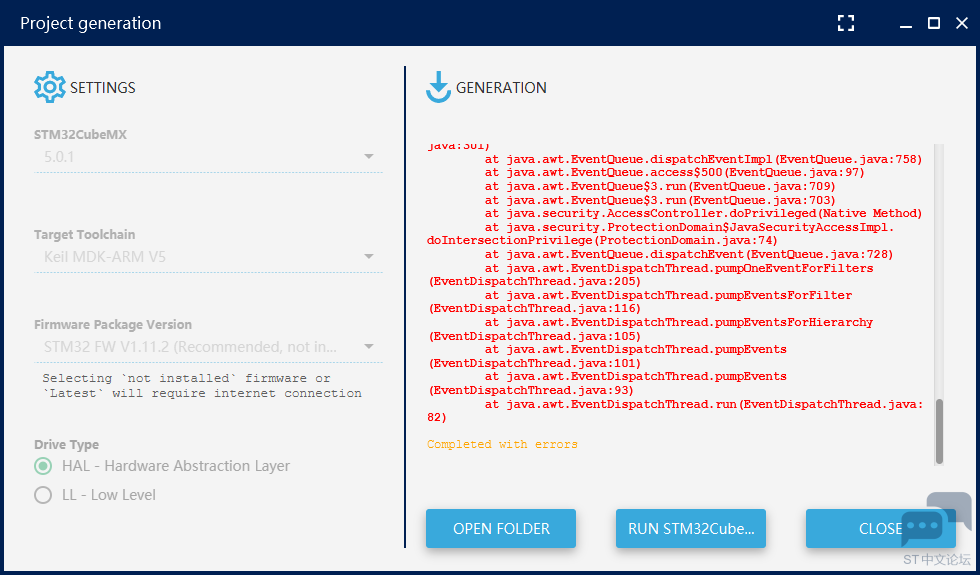The height and width of the screenshot is (575, 980).
Task: Click the 'Drive Type' label
Action: [66, 444]
